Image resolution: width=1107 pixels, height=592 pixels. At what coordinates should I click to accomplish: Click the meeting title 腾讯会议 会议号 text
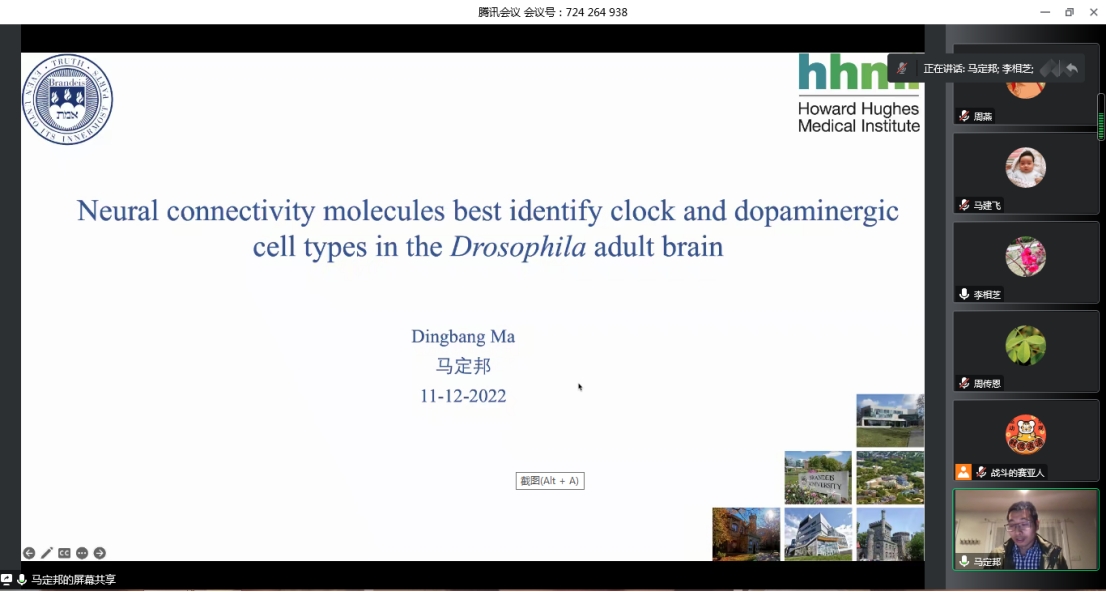(553, 12)
